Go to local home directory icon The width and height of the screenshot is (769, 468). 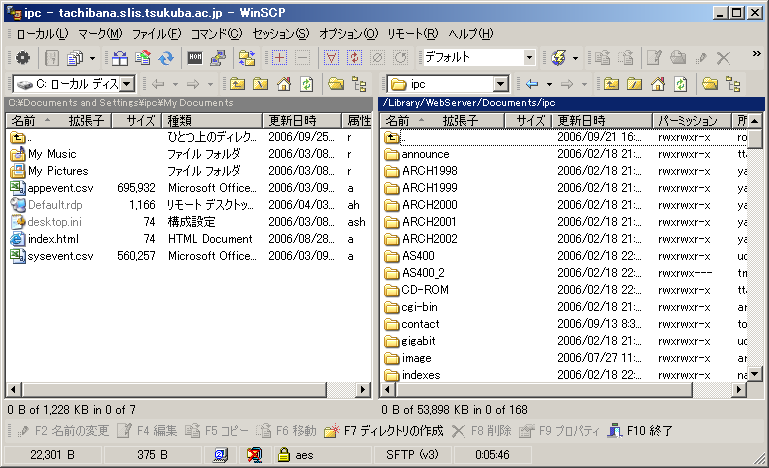[284, 84]
